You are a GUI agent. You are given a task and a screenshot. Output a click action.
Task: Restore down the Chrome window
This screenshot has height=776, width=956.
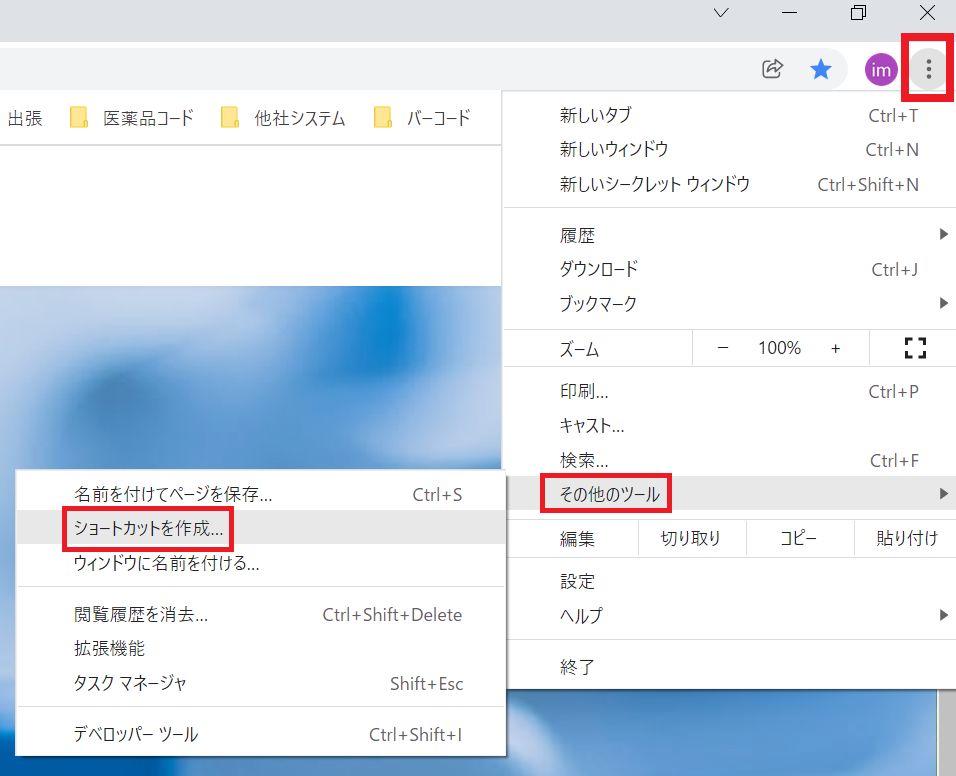[858, 12]
